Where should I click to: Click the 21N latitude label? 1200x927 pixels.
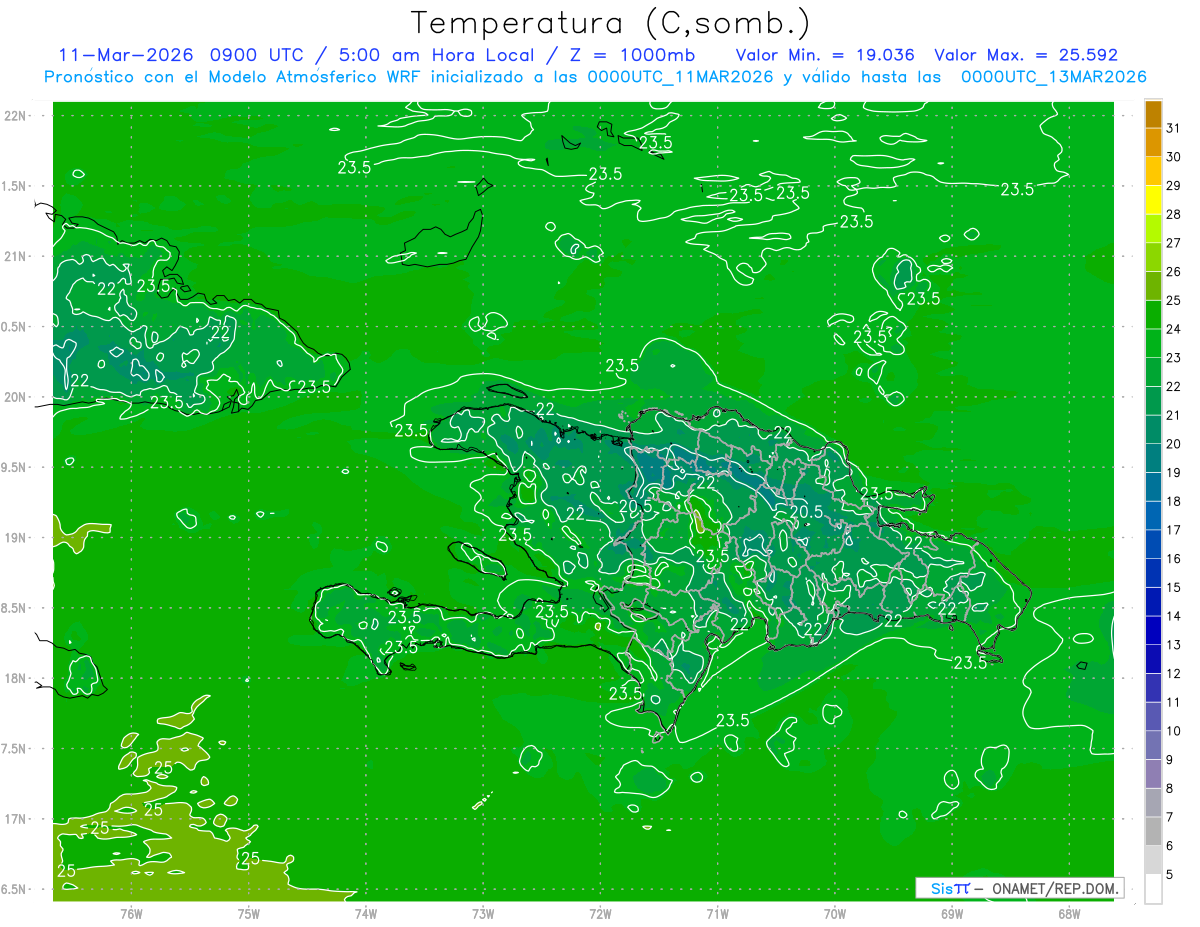[x=15, y=257]
